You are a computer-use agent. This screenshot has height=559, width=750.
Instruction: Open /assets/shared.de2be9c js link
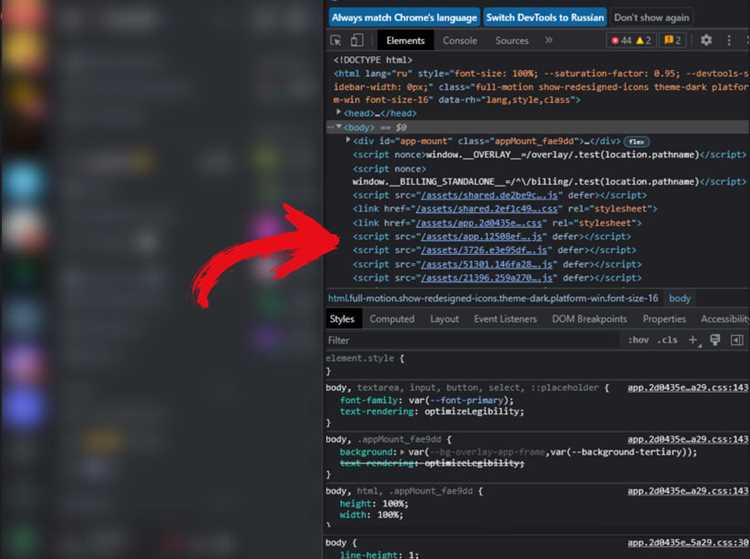pos(489,196)
